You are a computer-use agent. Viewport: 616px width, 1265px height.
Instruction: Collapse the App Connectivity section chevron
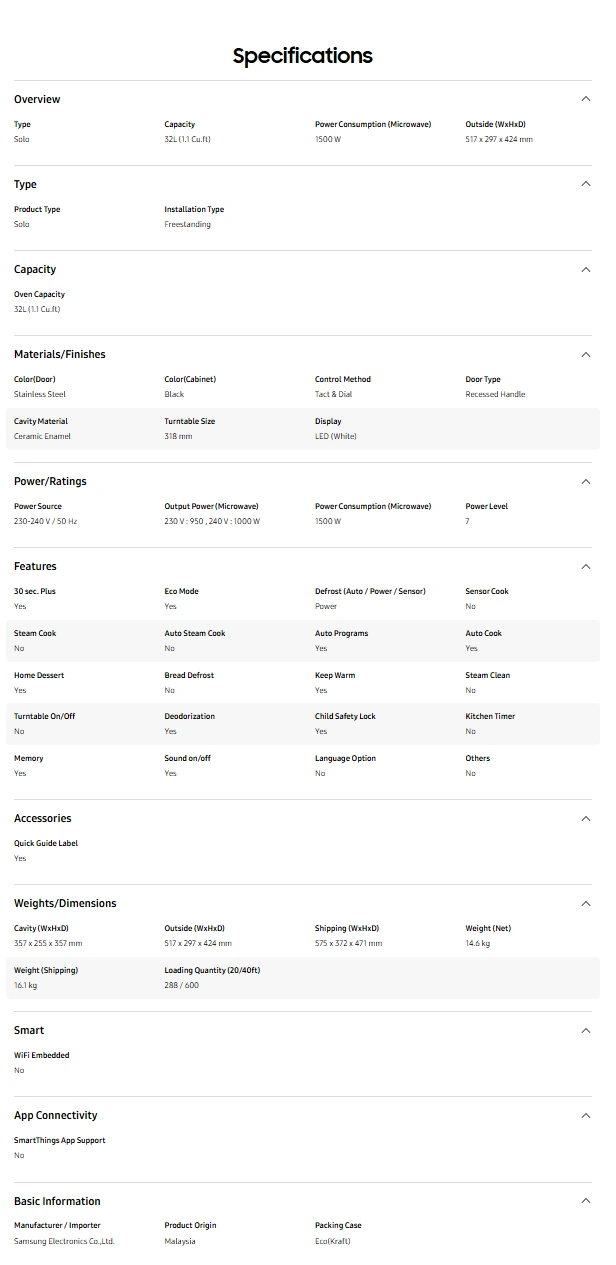click(x=586, y=1115)
